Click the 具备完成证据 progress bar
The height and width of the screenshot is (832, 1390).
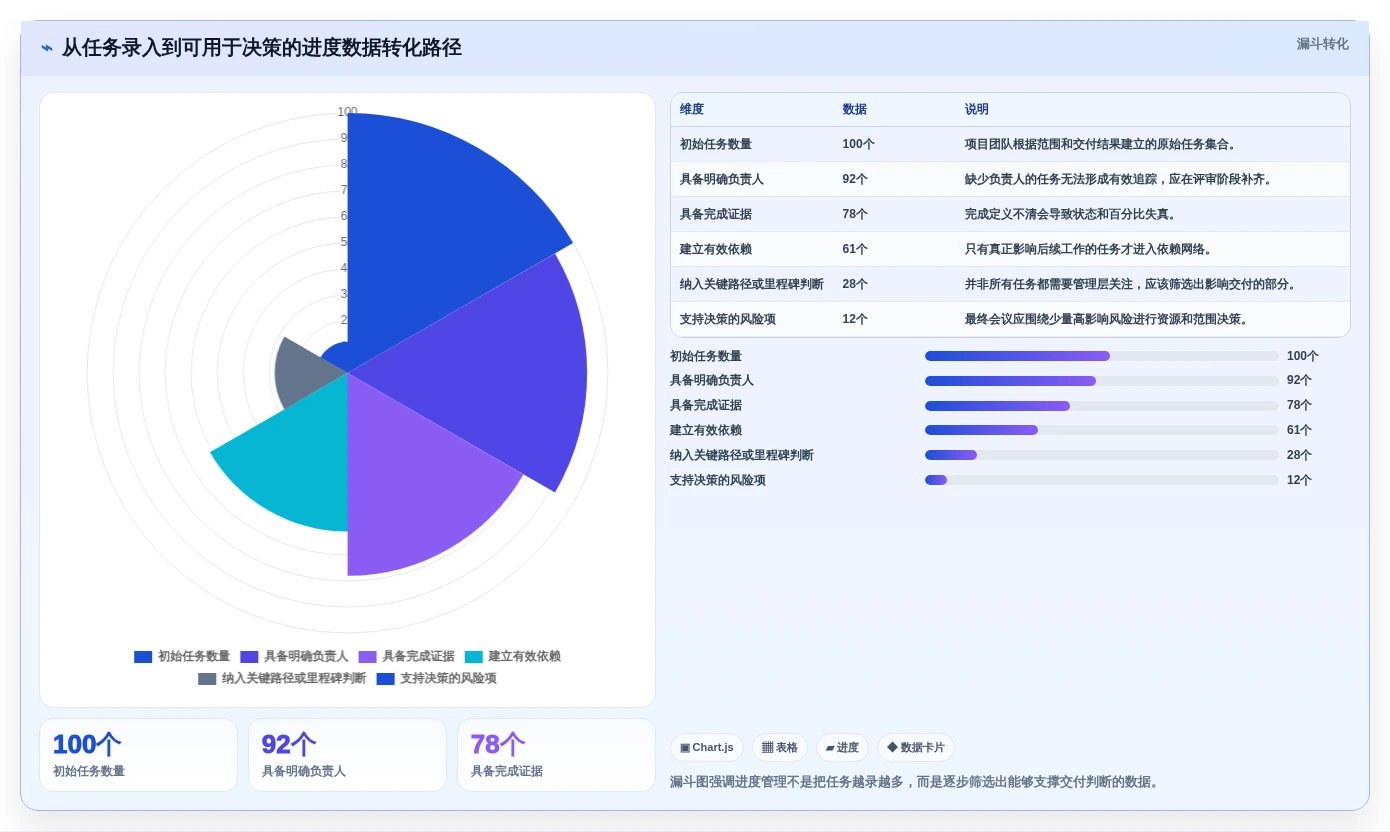(1102, 406)
